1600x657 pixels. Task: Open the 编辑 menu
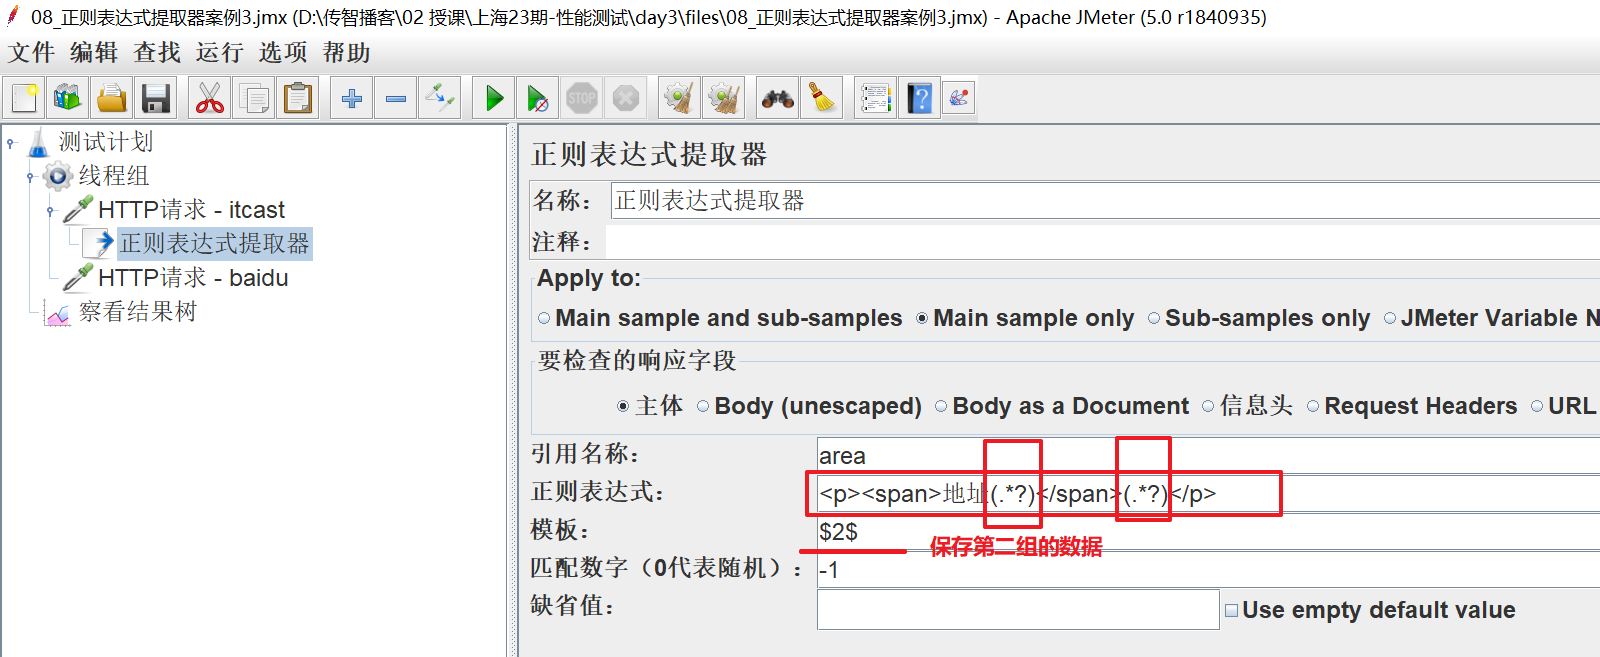point(94,52)
